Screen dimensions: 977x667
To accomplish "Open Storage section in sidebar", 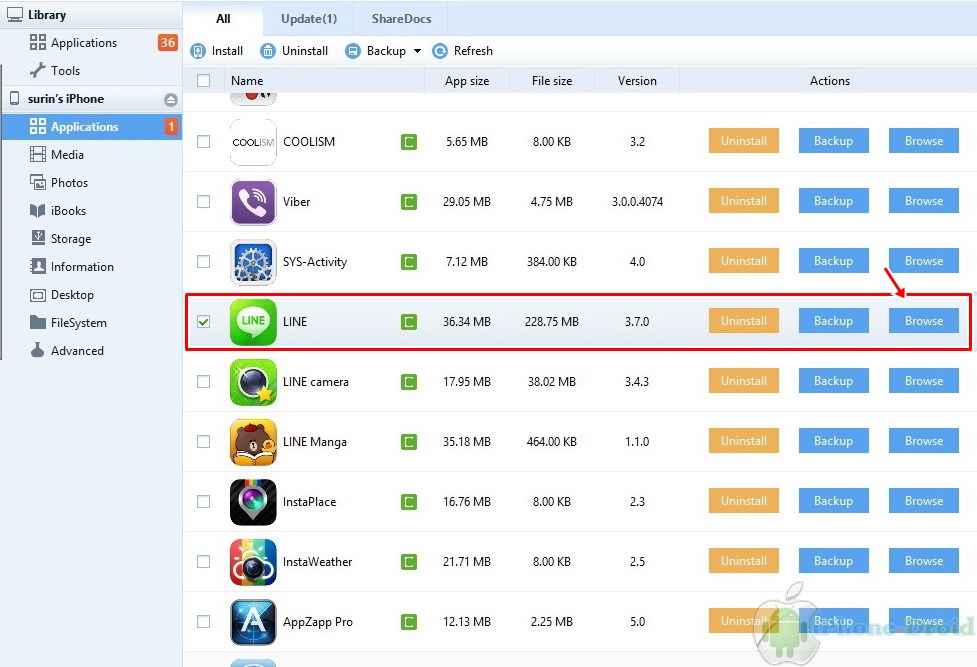I will pyautogui.click(x=91, y=239).
